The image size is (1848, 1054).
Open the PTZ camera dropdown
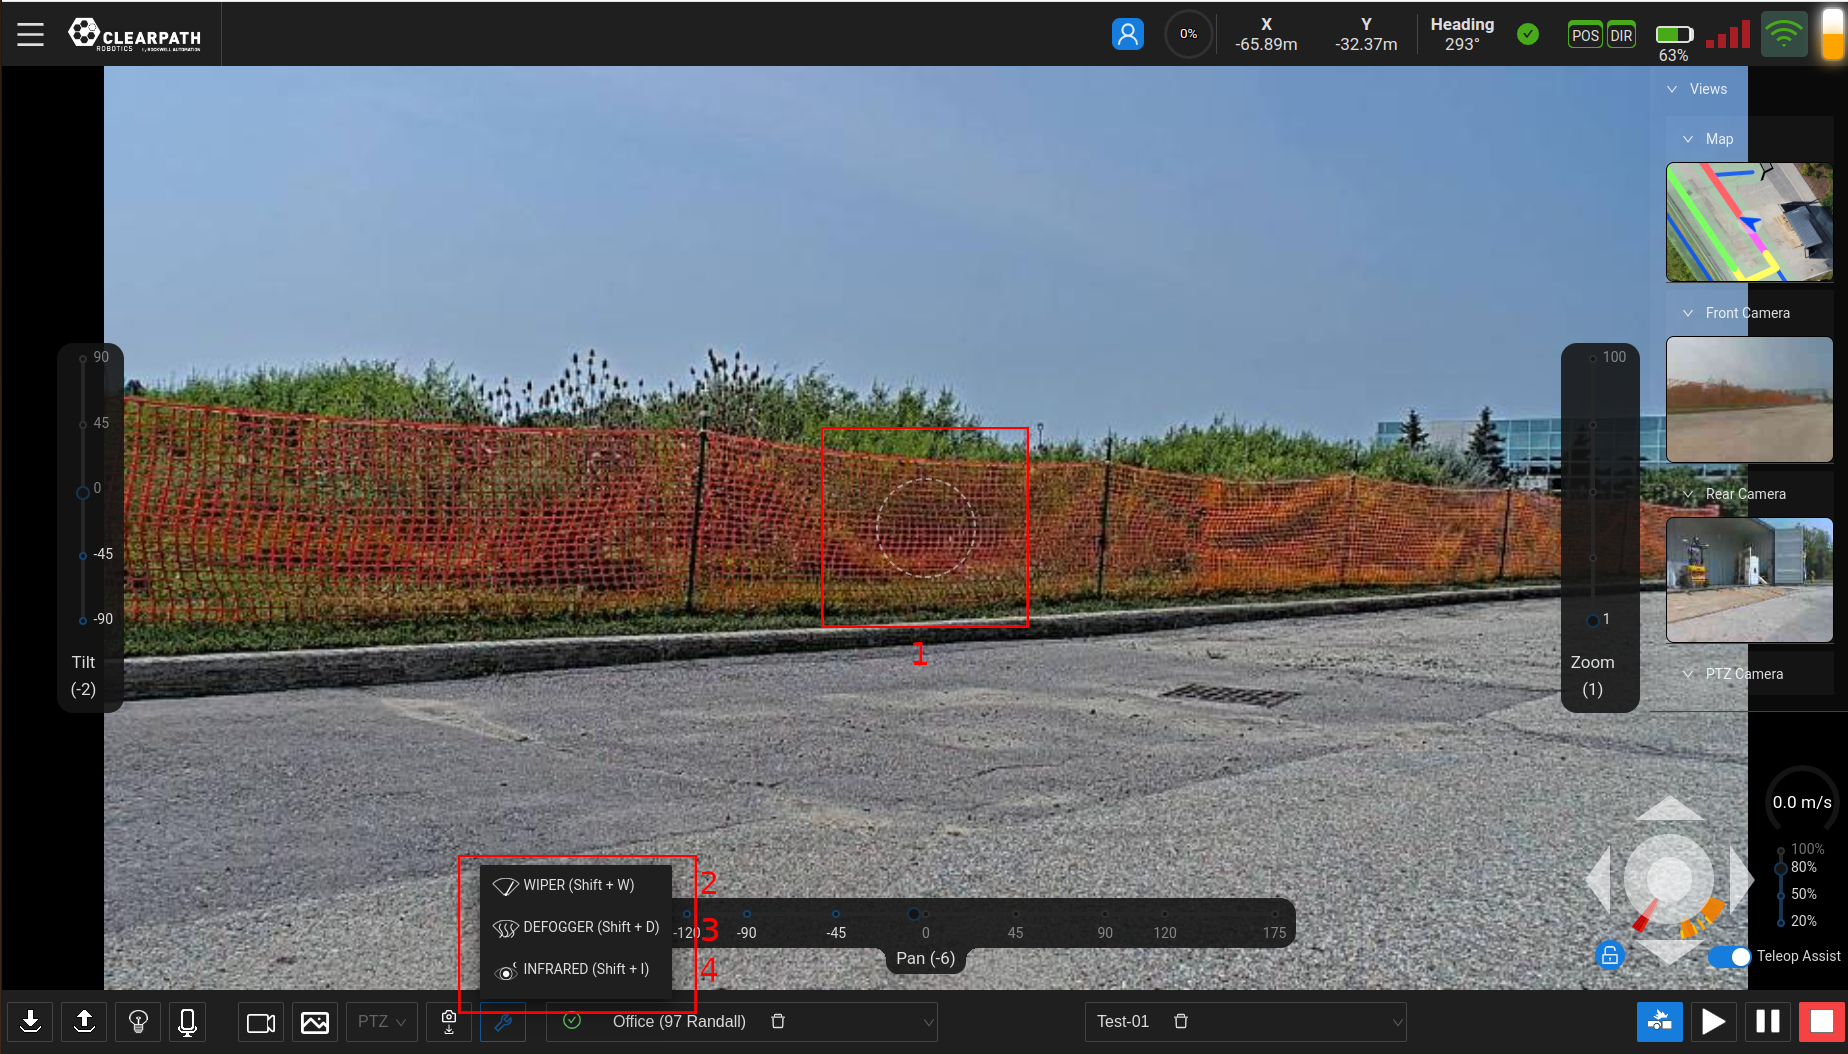point(382,1022)
